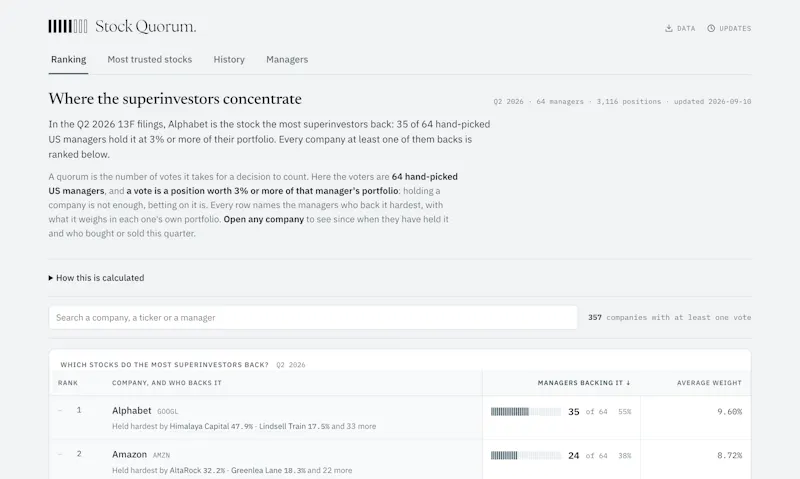
Task: Click Company, and who backs it header
Action: (x=167, y=383)
